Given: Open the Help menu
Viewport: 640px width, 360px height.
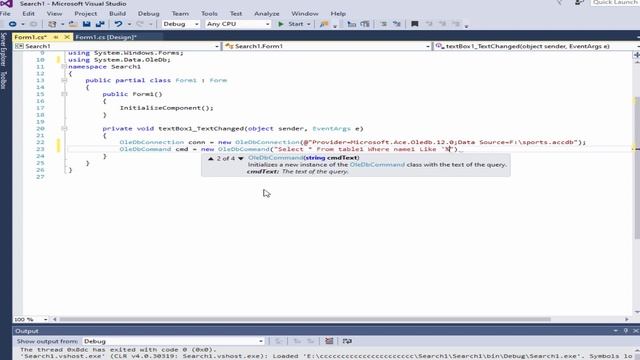Looking at the screenshot, I should 338,13.
